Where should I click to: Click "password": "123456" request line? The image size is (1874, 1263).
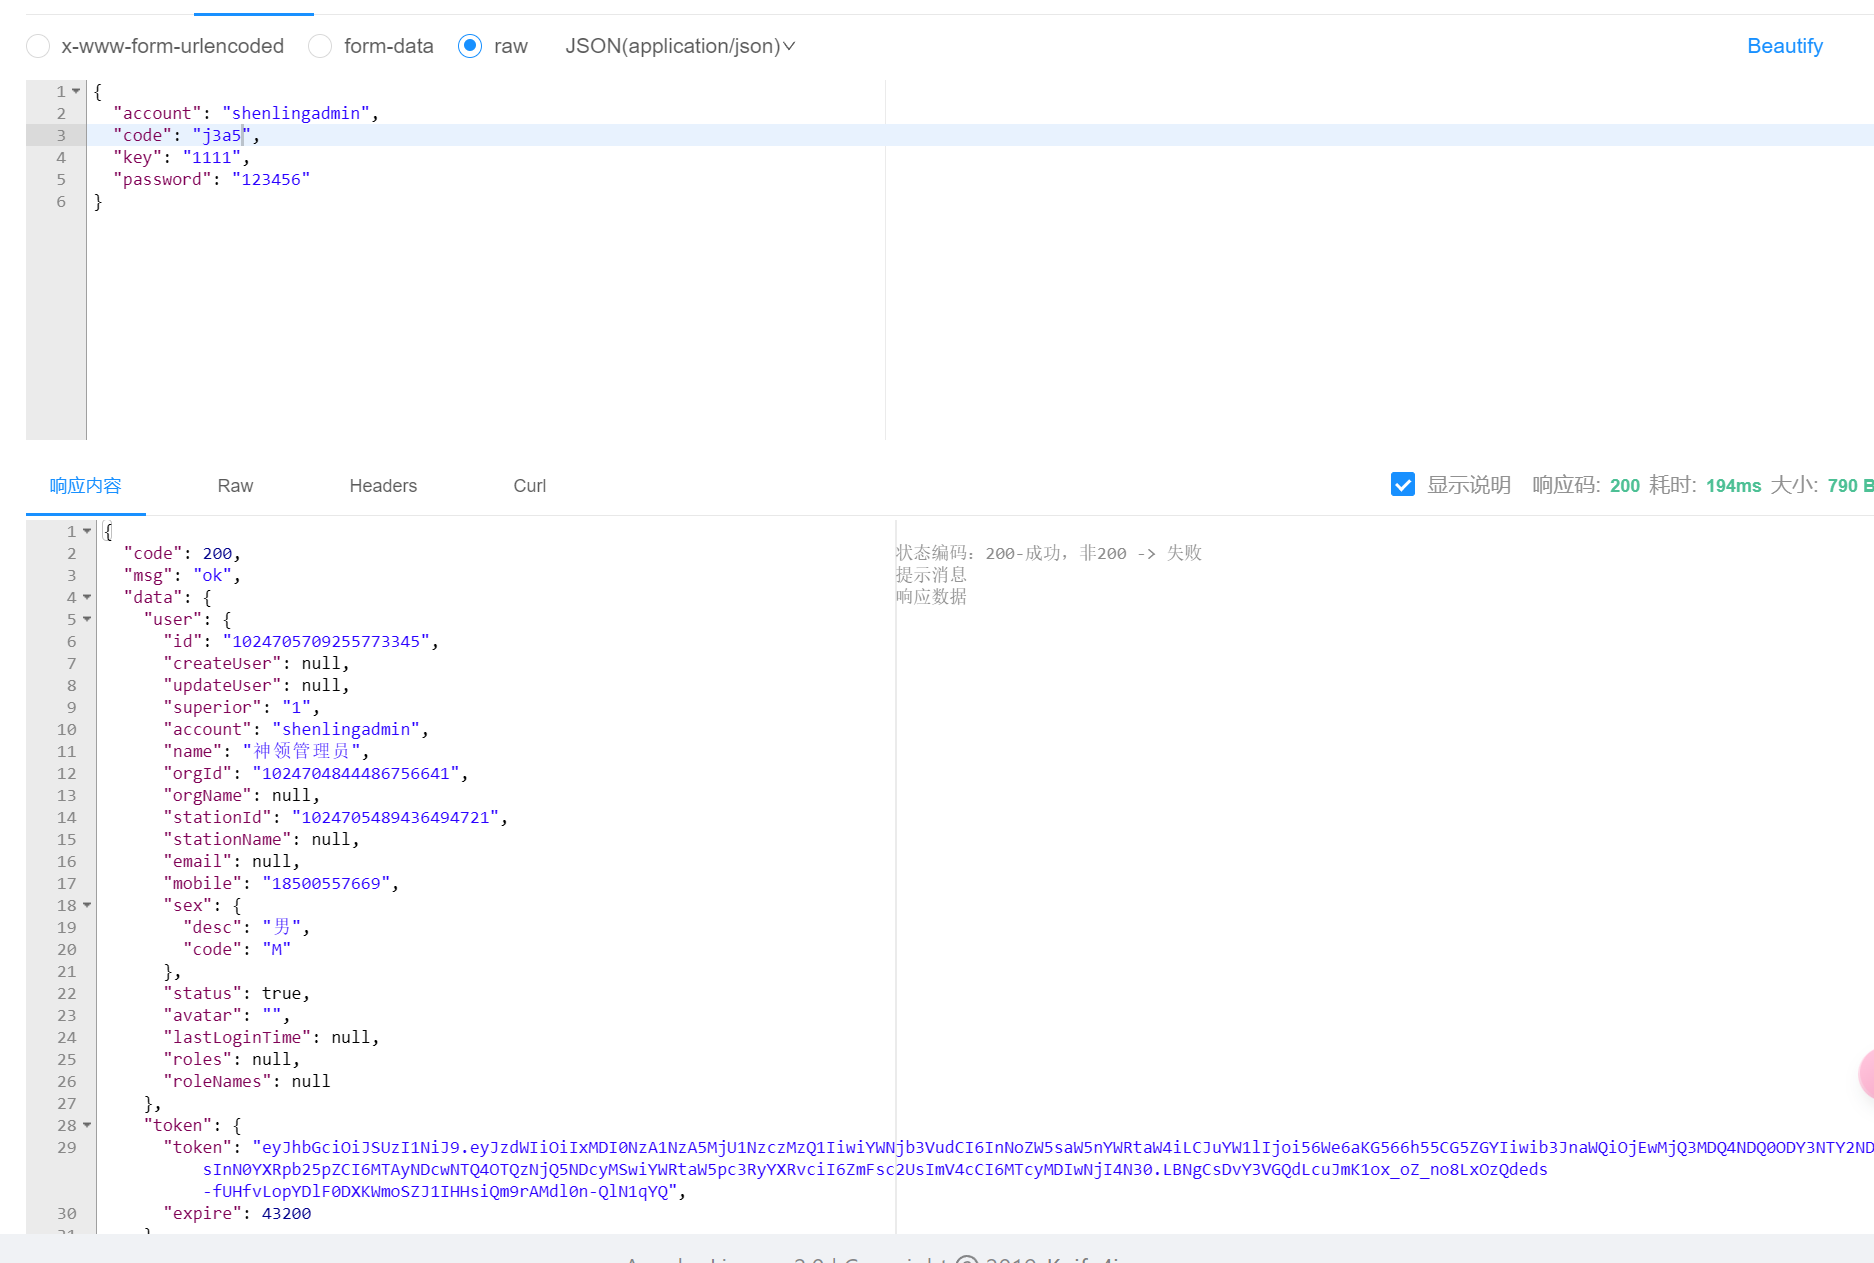211,179
